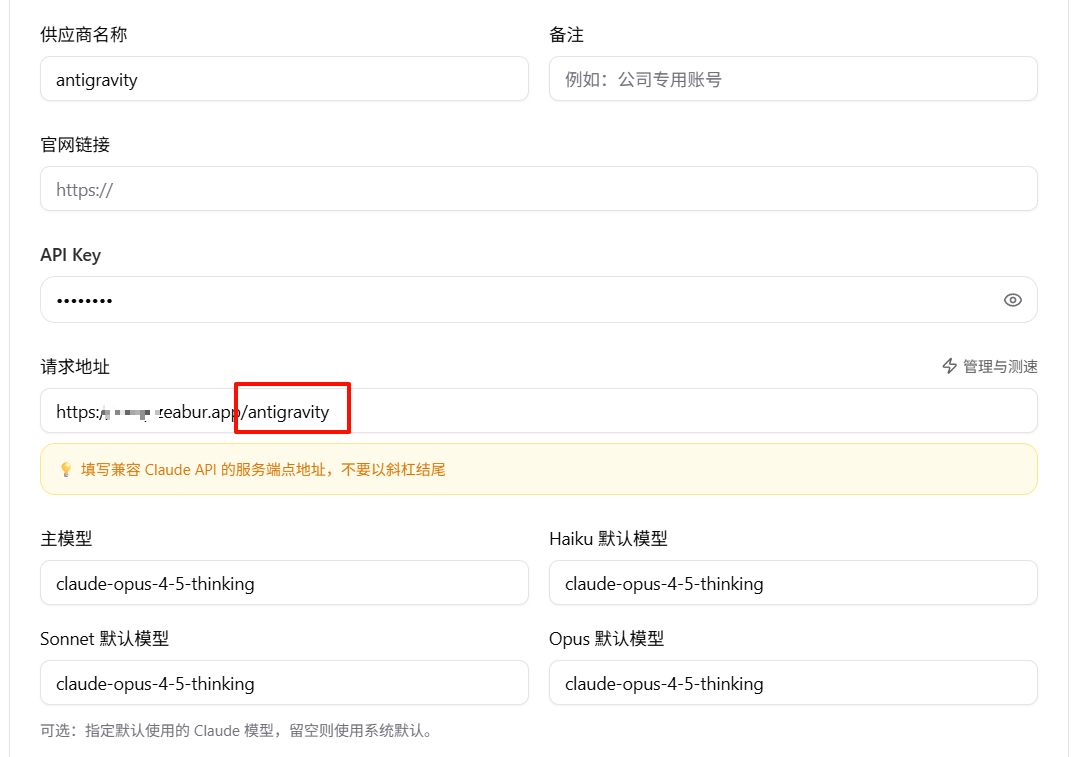Screen dimensions: 1088x757
Task: Click the 官网链接 https:// field
Action: [538, 189]
